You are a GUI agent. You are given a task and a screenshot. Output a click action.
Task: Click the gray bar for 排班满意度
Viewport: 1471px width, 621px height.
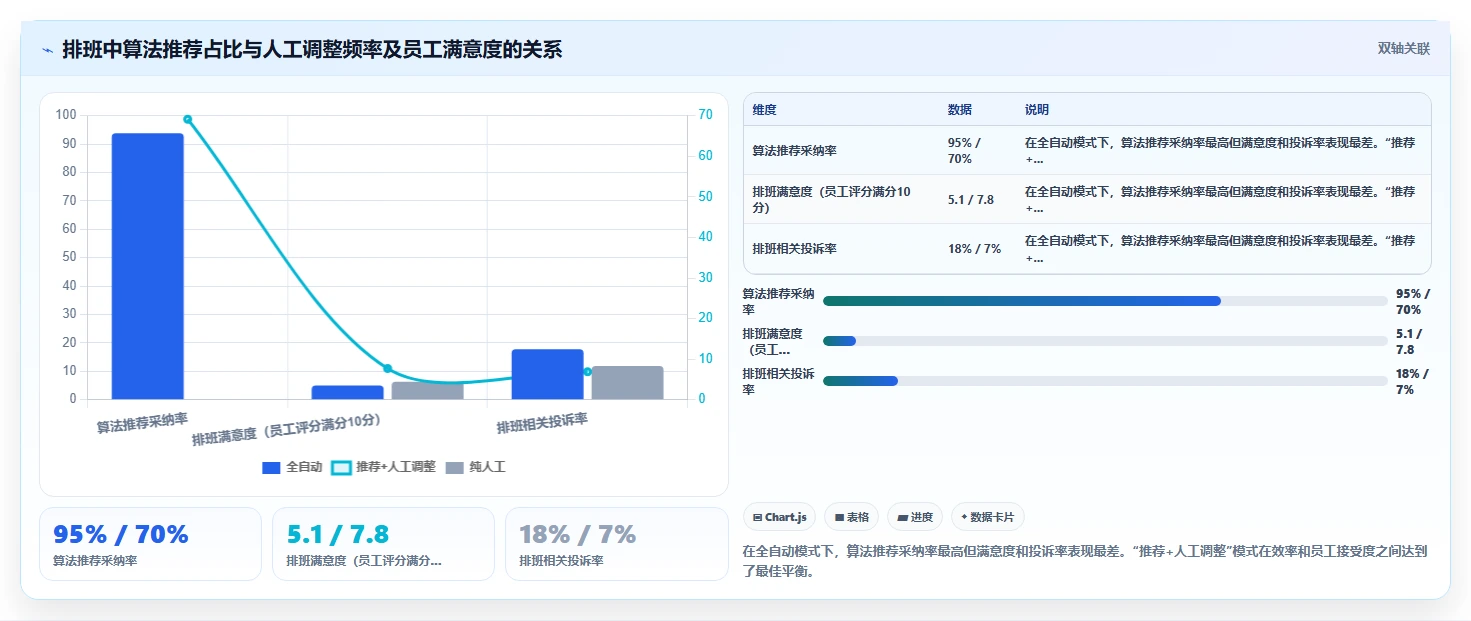pos(427,390)
